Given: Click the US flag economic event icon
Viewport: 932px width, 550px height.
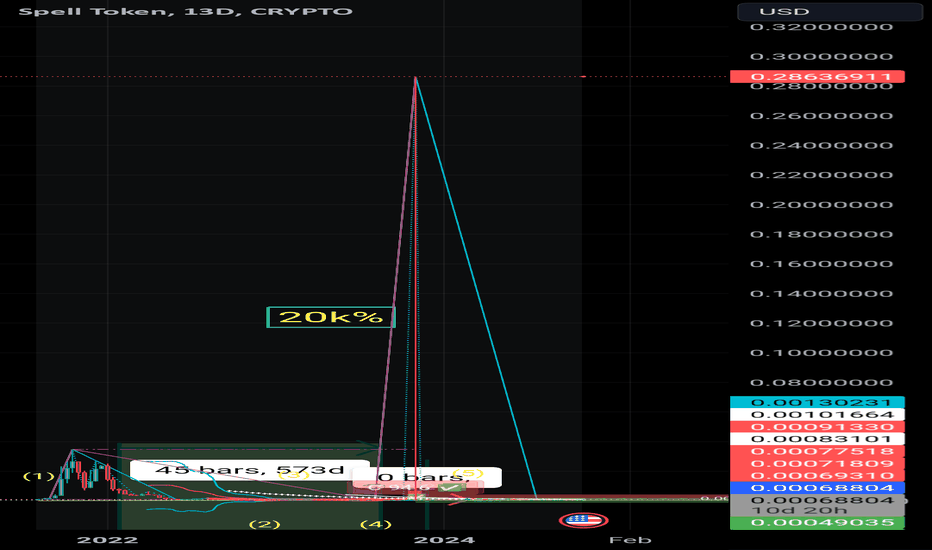Looking at the screenshot, I should 584,521.
